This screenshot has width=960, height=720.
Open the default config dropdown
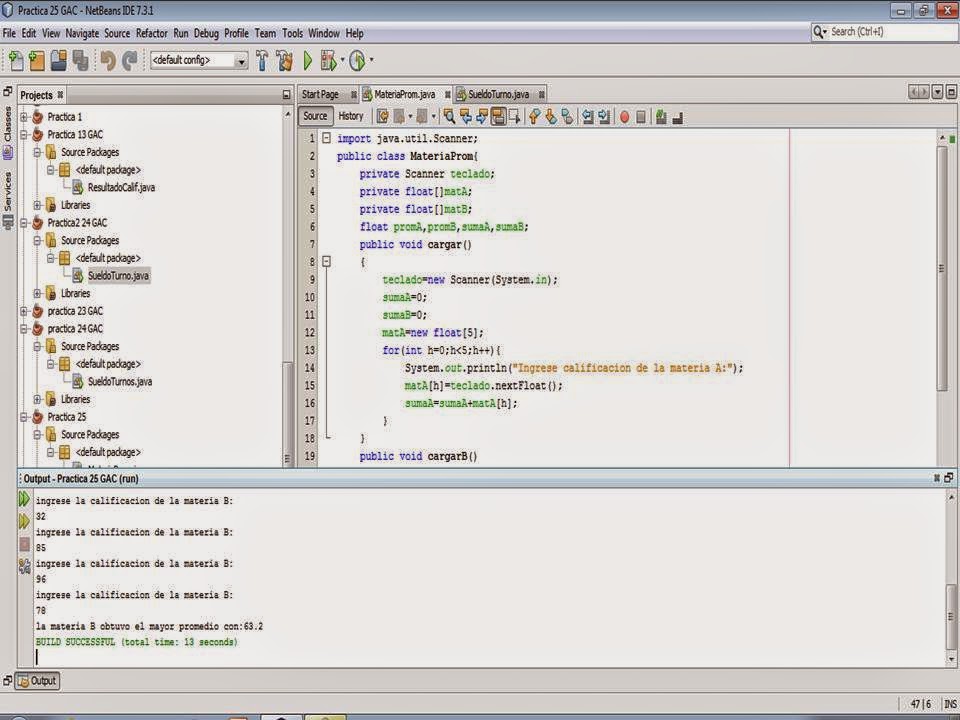(242, 60)
